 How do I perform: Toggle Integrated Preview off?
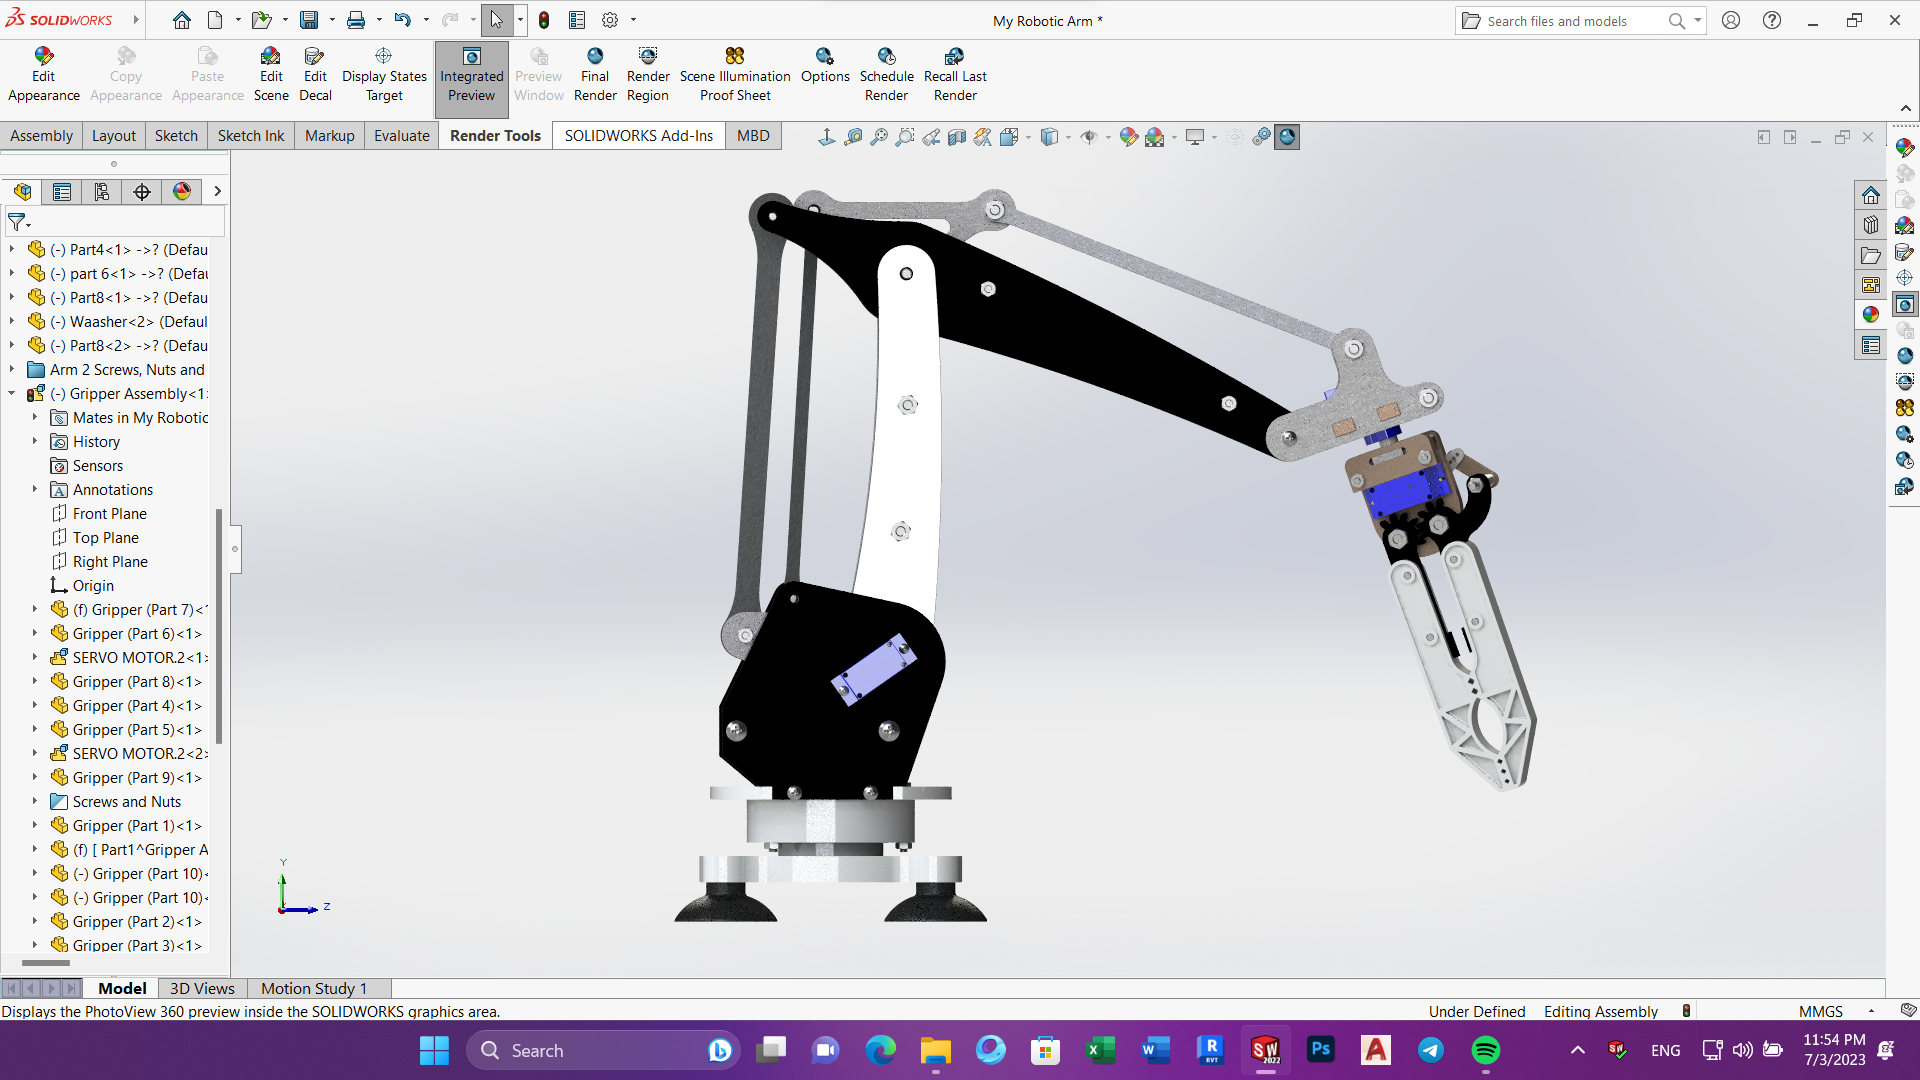471,75
